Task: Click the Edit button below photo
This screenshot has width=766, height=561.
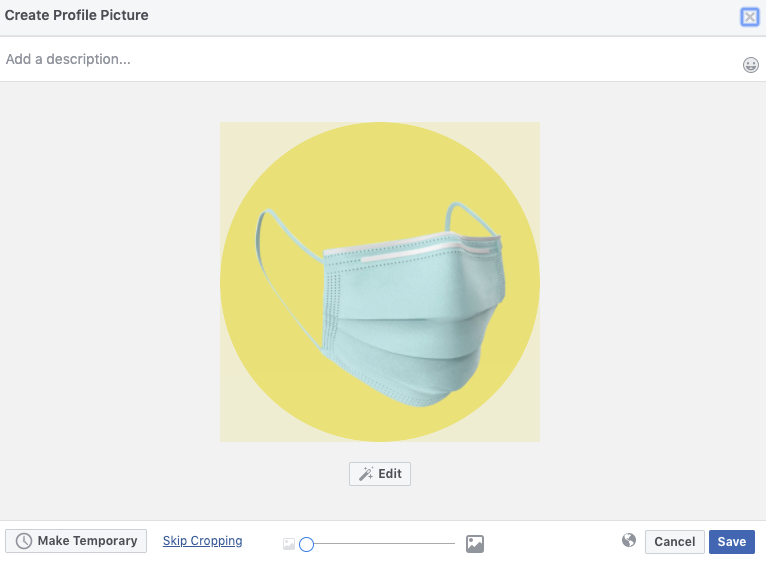Action: pos(380,474)
